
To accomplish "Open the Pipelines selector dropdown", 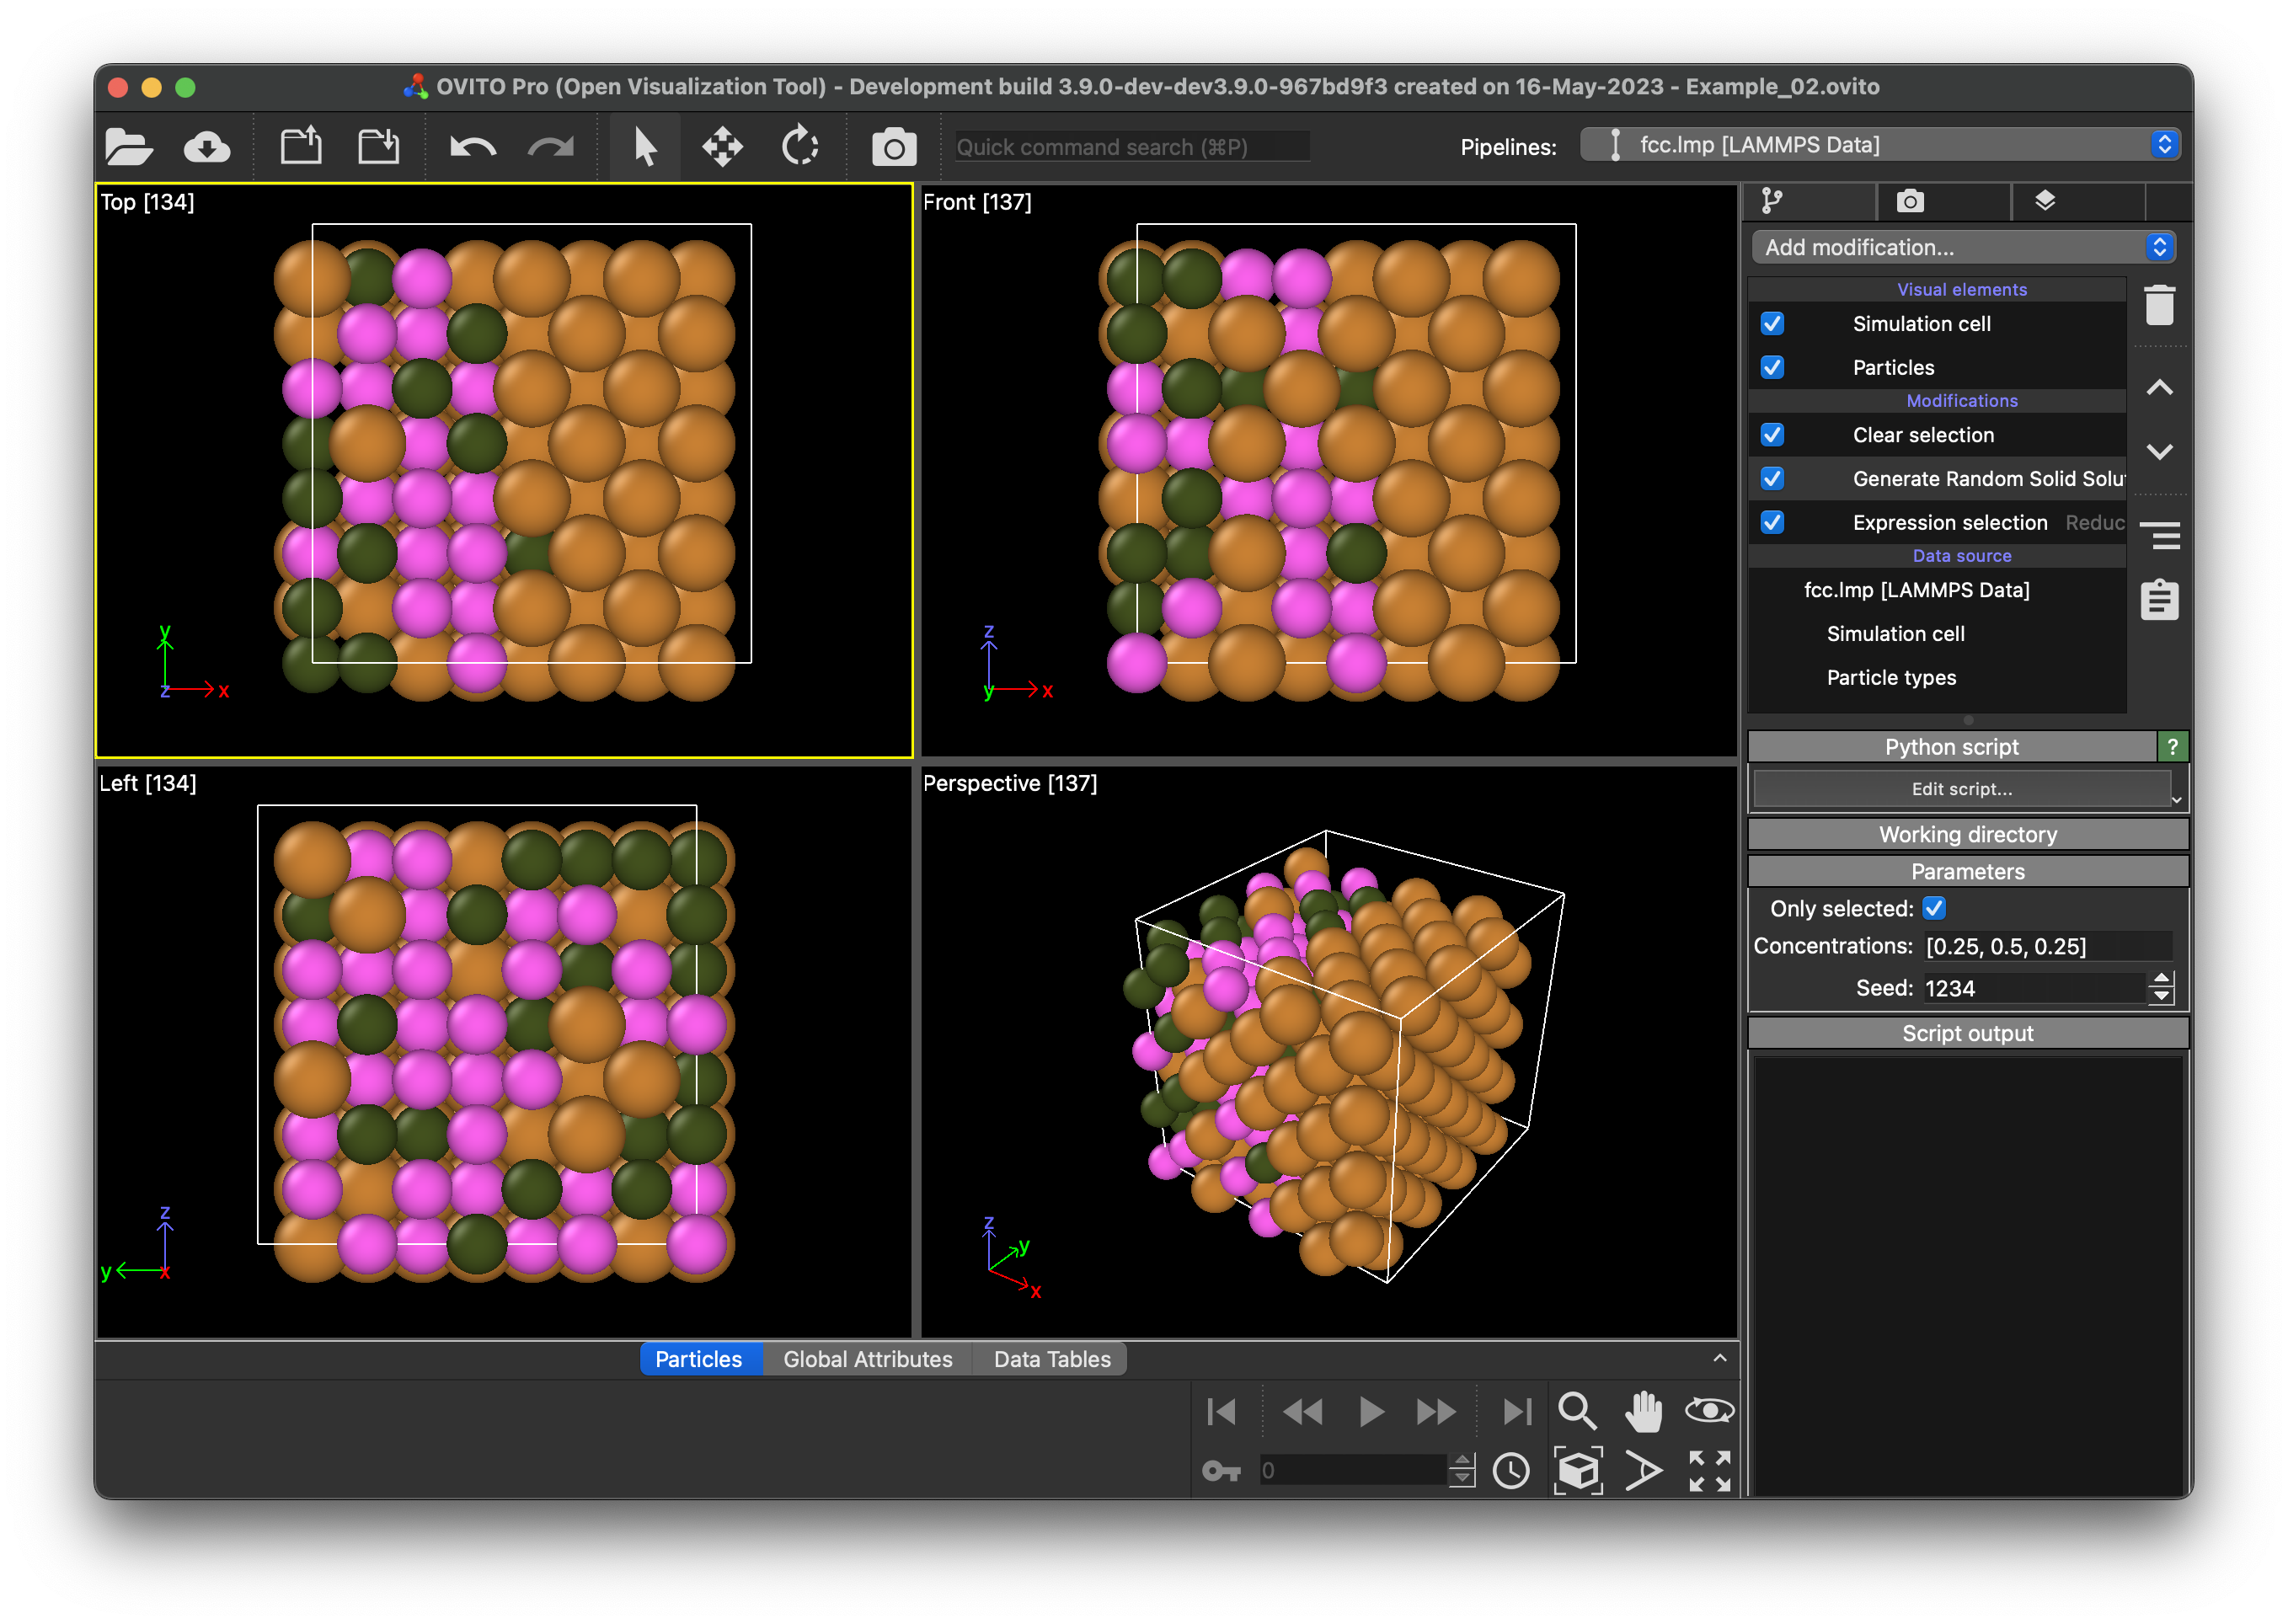I will (x=1879, y=145).
